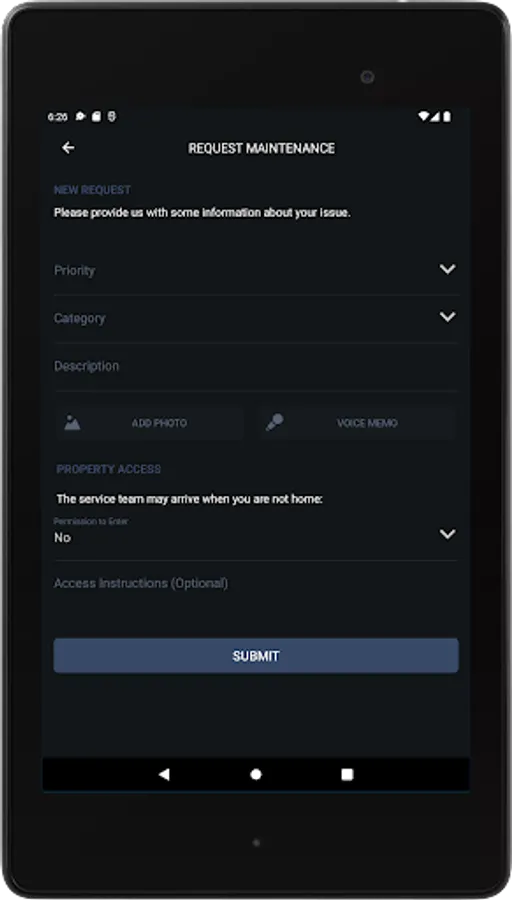The width and height of the screenshot is (512, 900).
Task: Select the Priority field
Action: pyautogui.click(x=256, y=270)
